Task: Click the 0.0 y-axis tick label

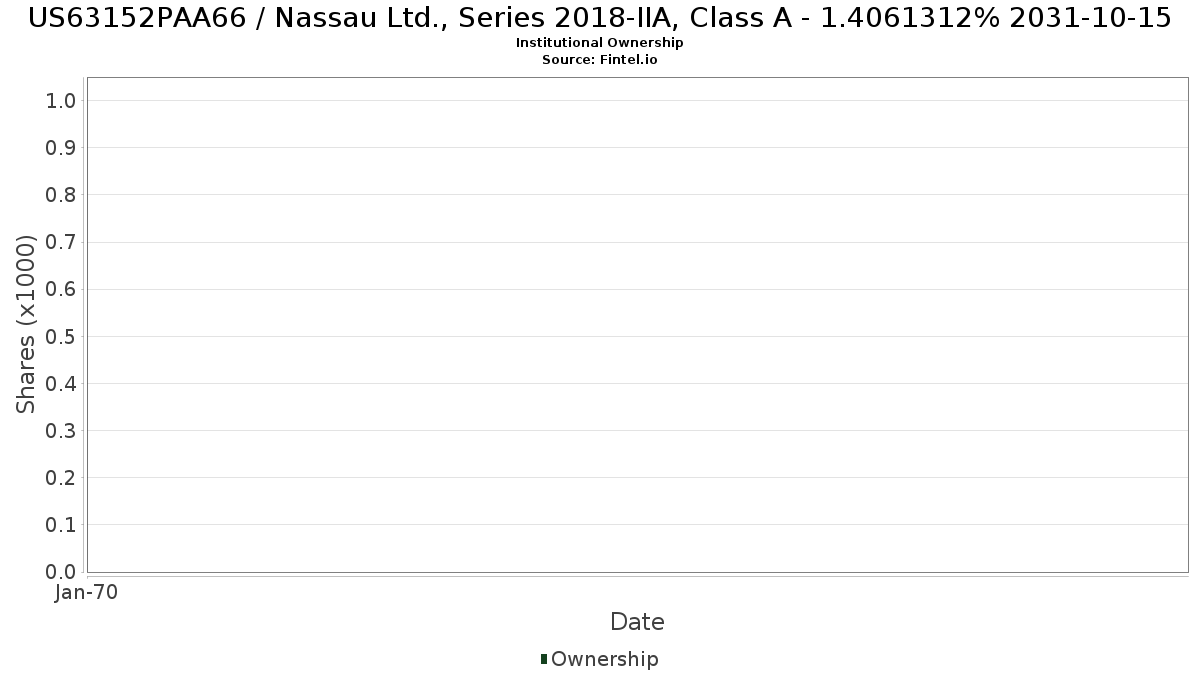Action: 61,572
